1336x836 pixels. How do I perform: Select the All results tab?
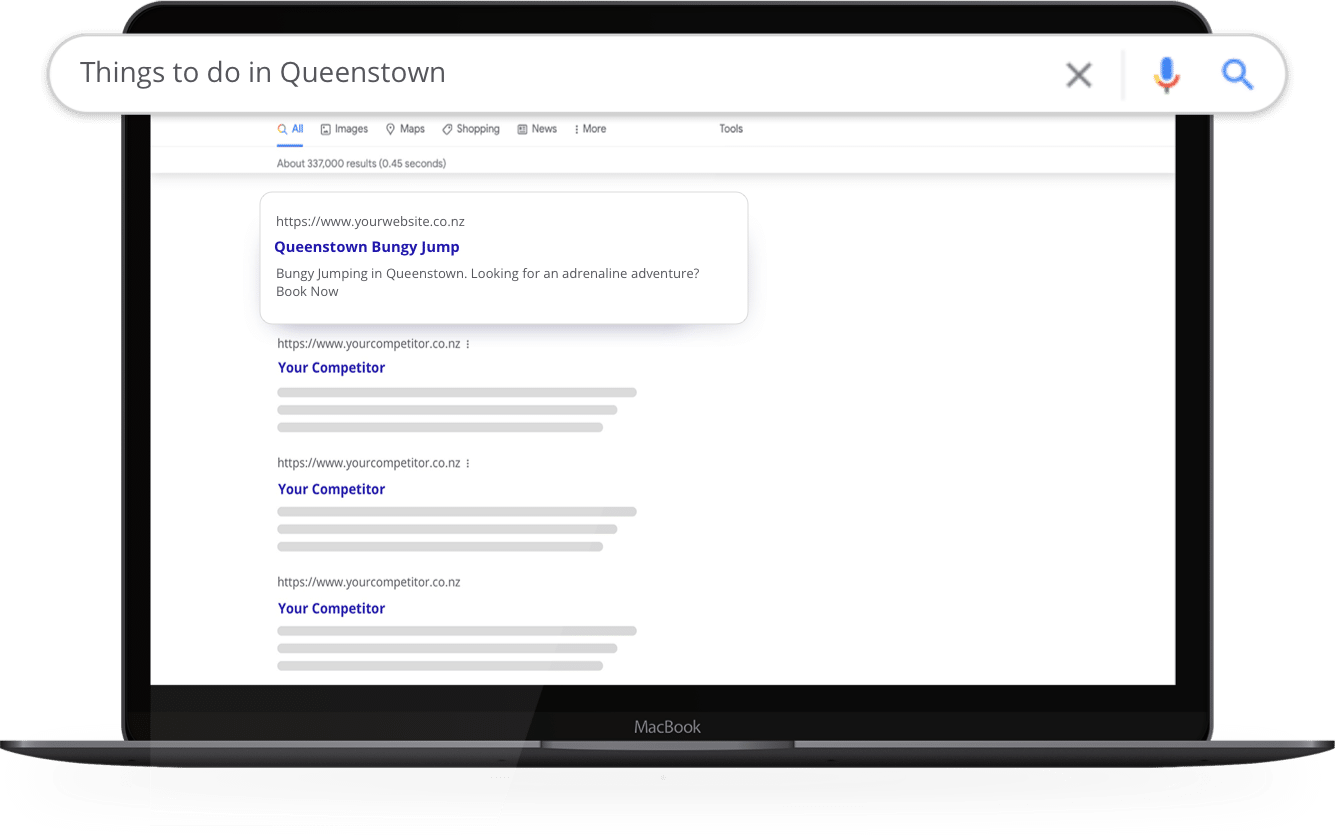291,129
